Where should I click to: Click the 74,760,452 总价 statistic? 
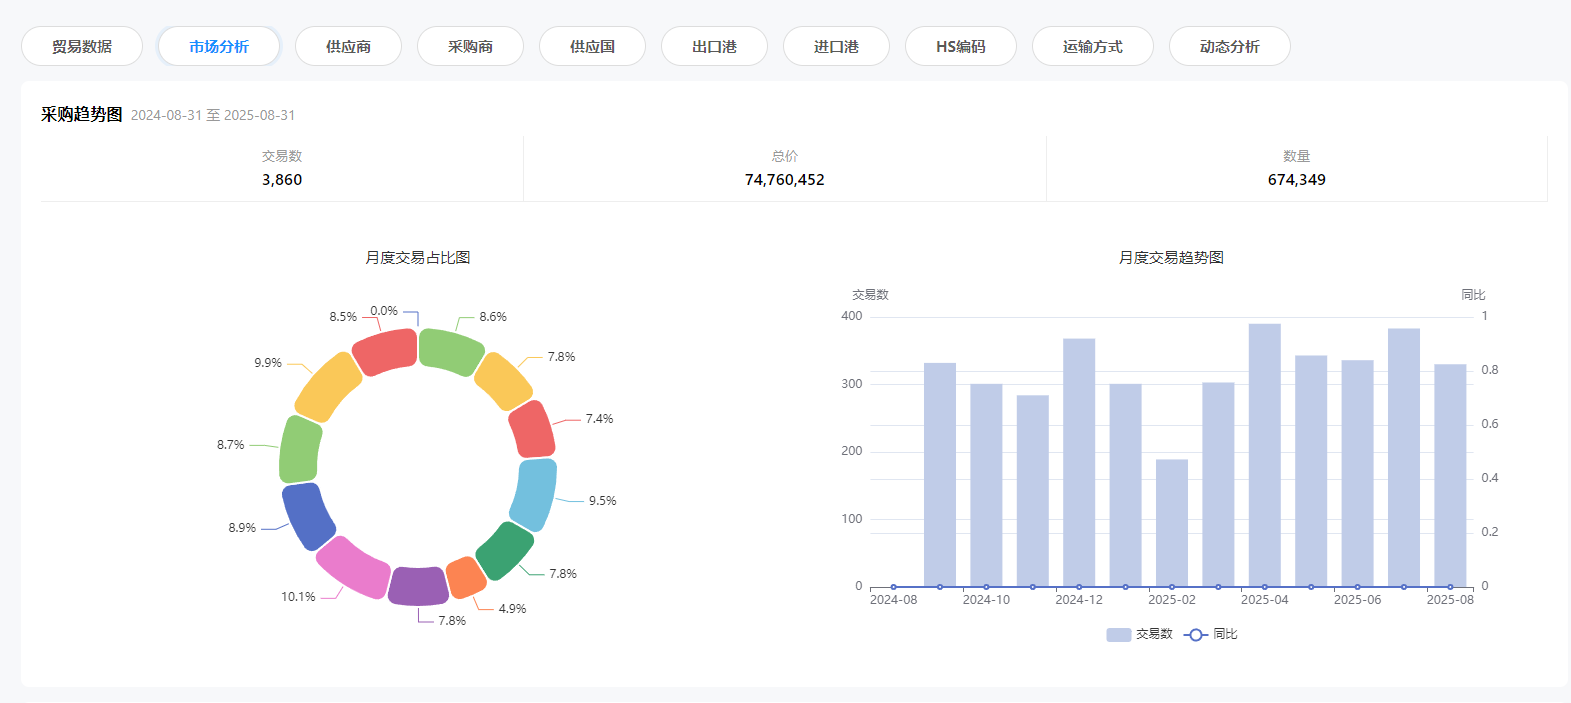[784, 180]
